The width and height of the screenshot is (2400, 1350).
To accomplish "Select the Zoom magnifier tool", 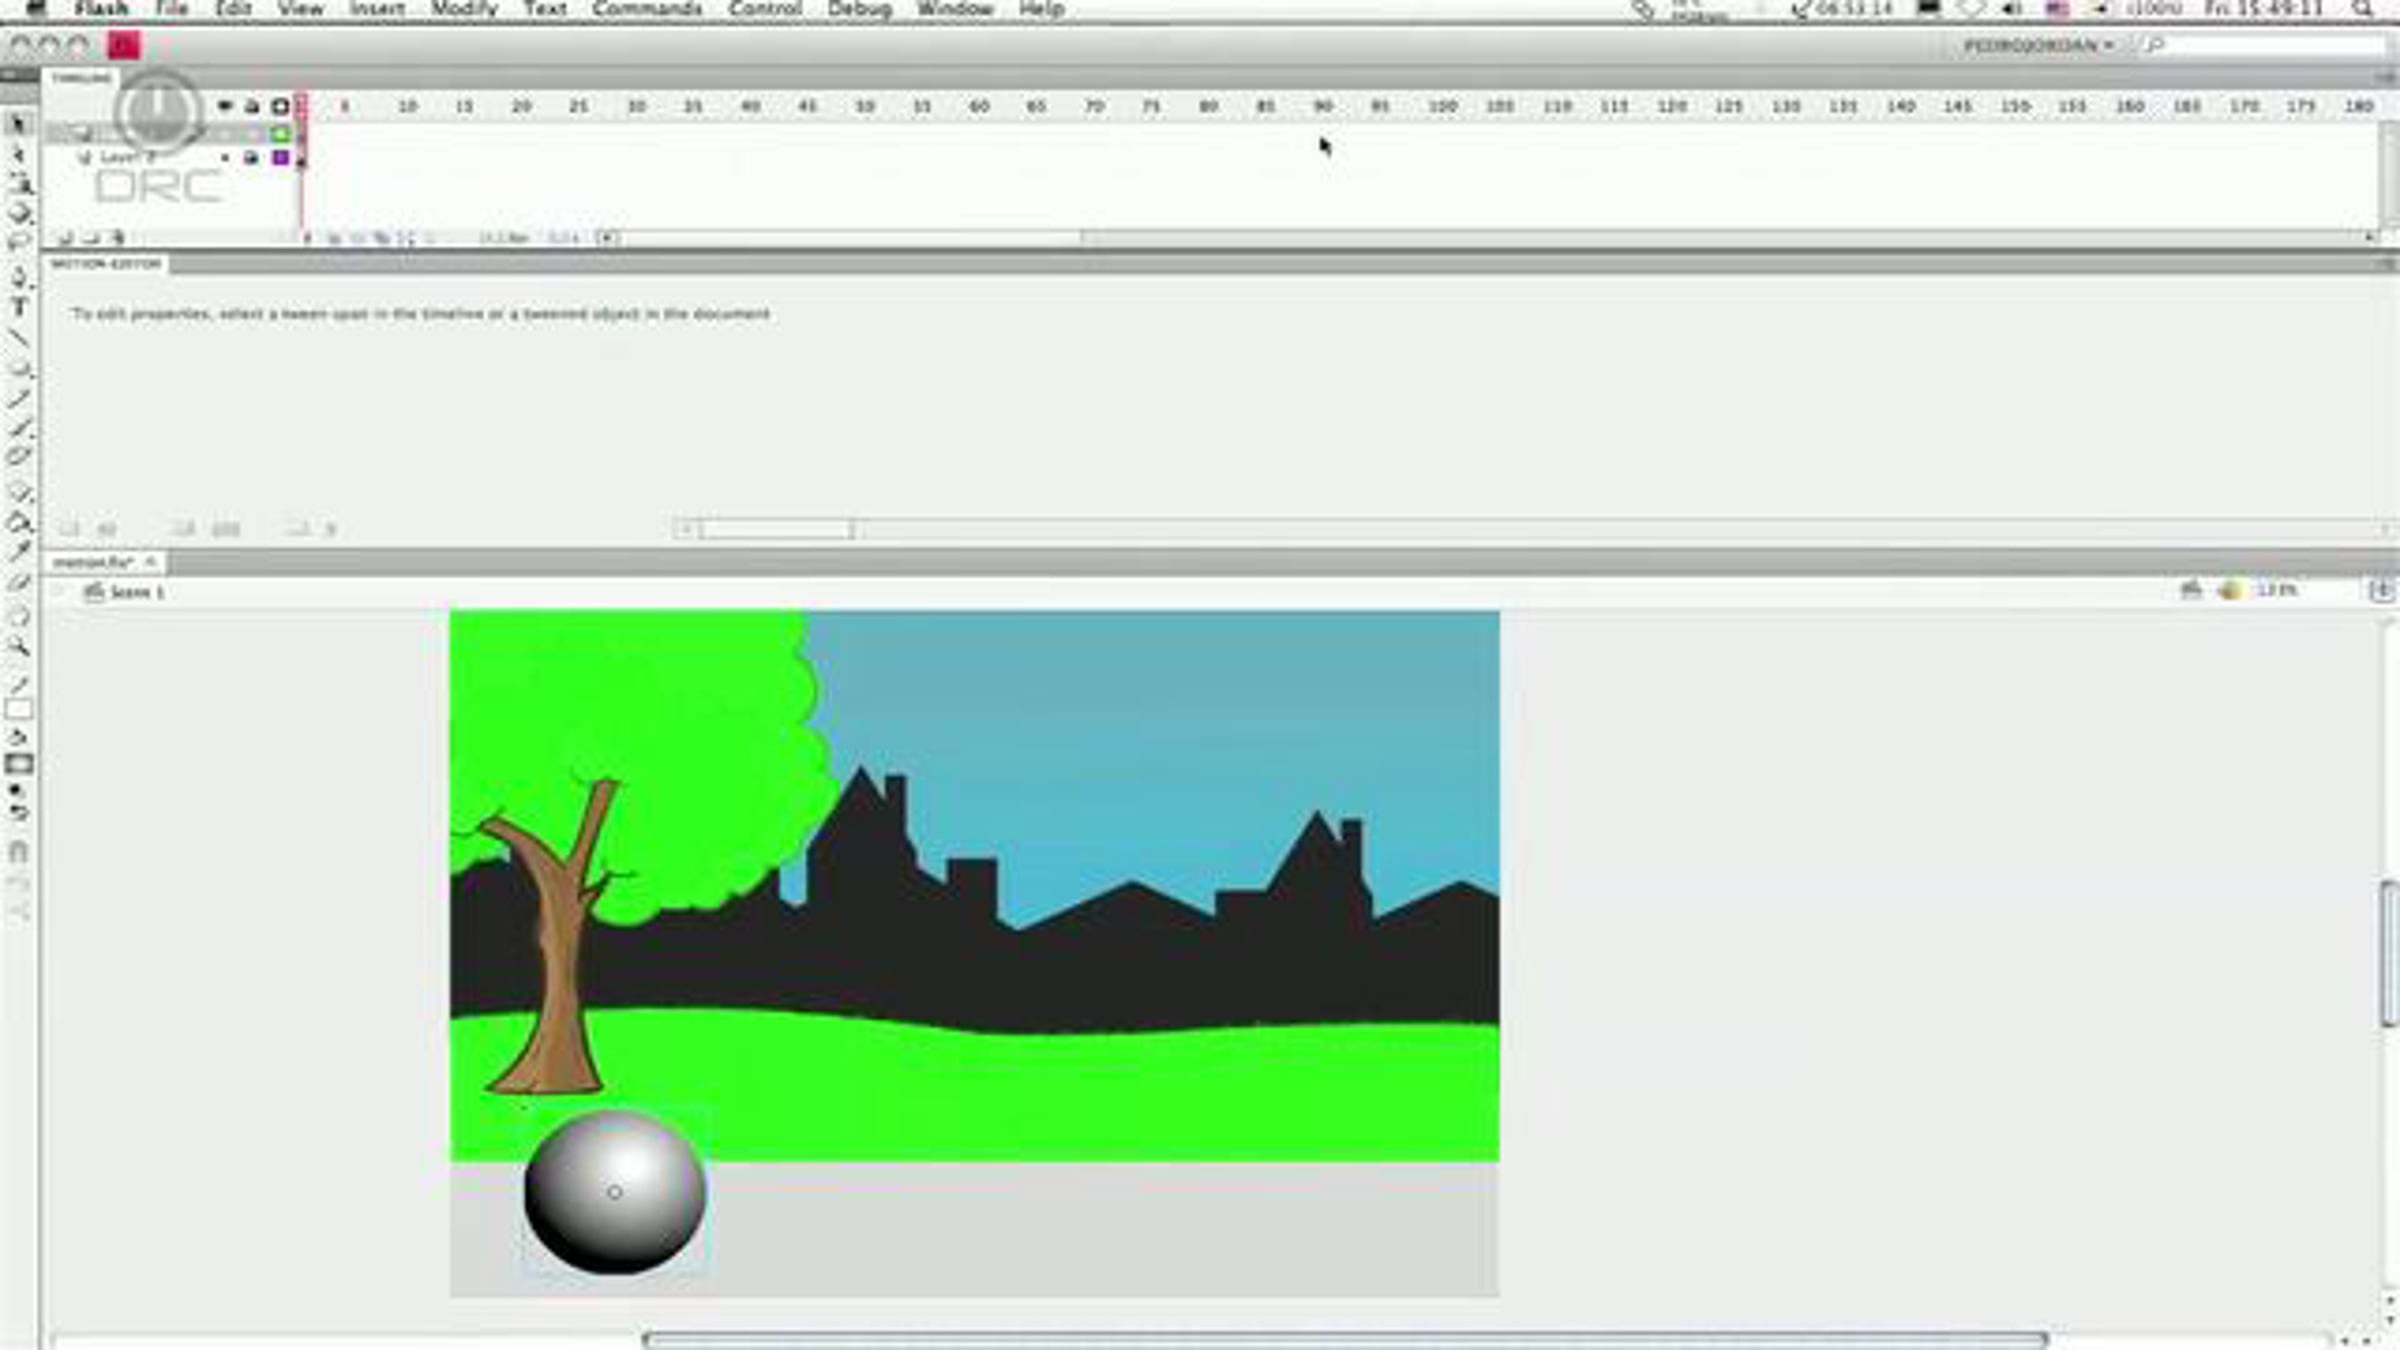I will [18, 647].
